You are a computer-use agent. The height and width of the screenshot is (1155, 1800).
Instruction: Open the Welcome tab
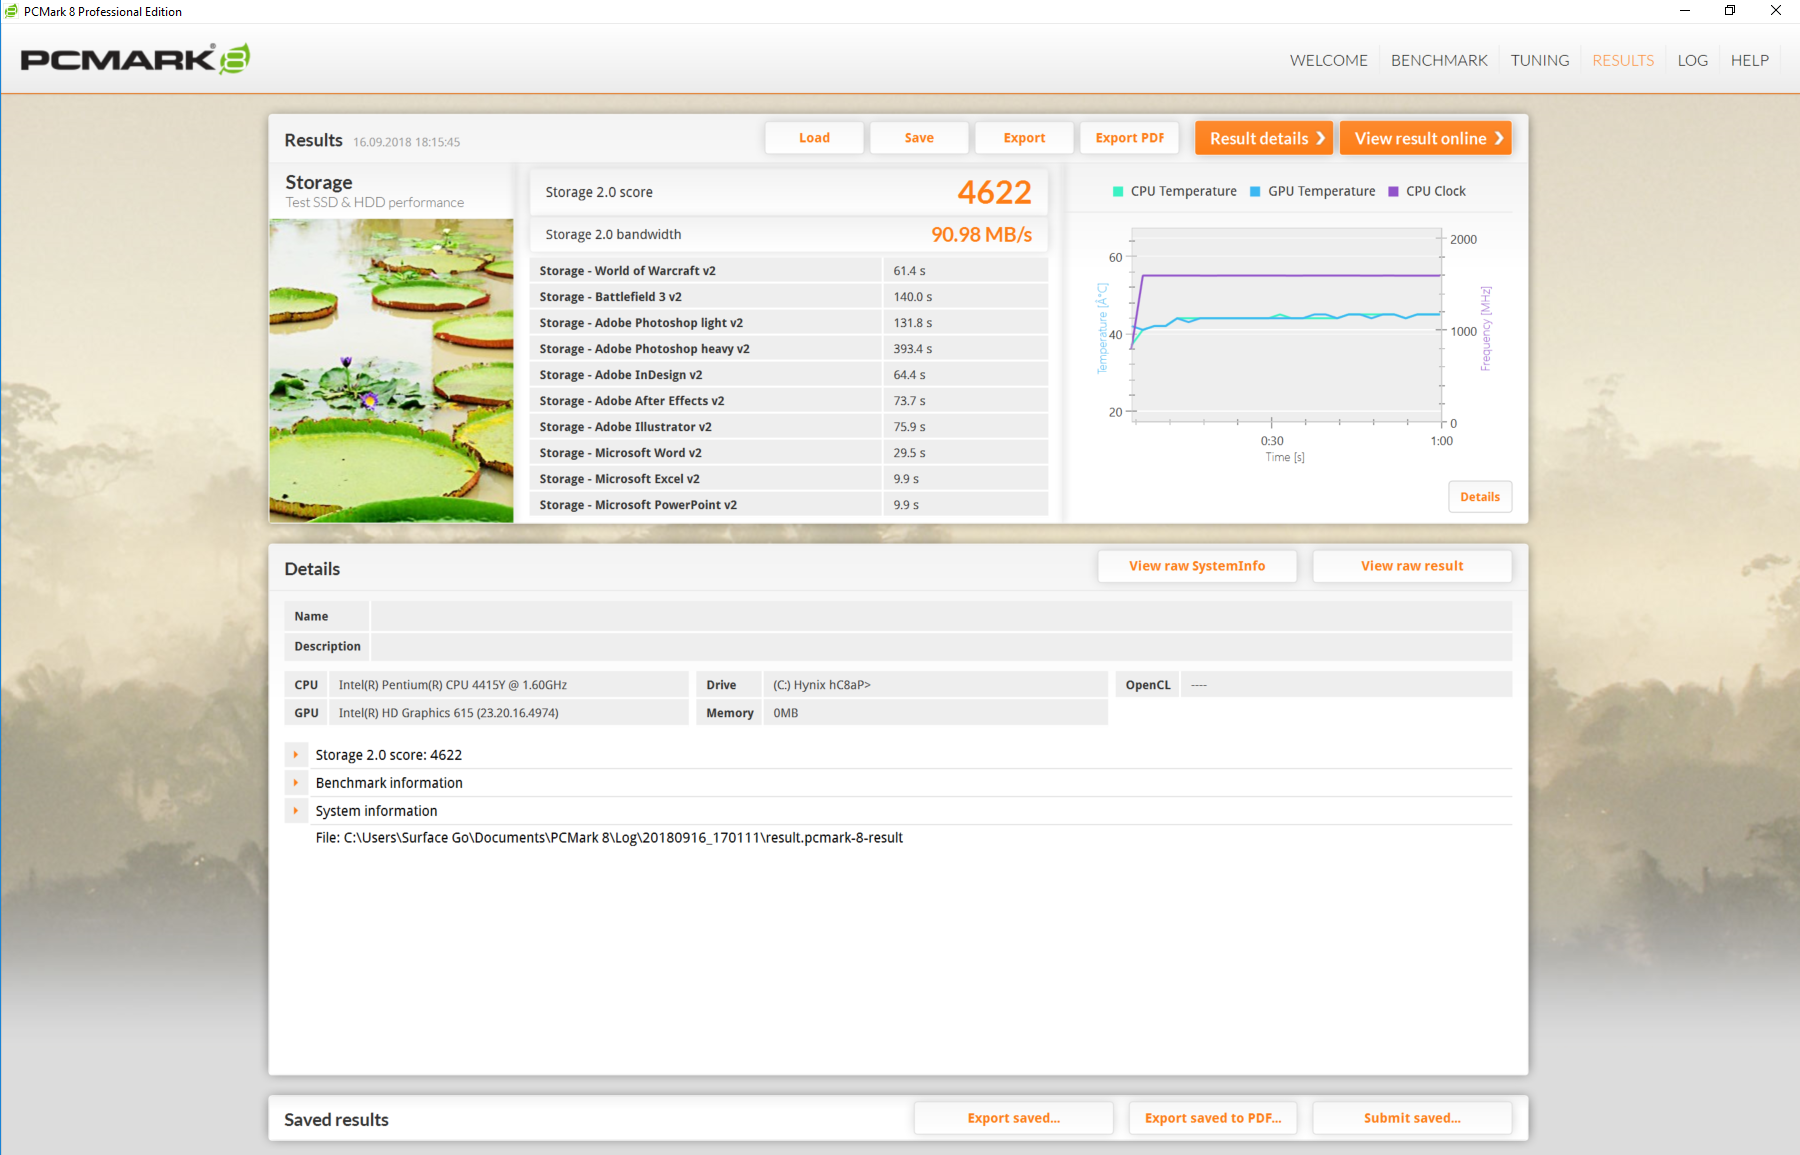click(x=1328, y=60)
